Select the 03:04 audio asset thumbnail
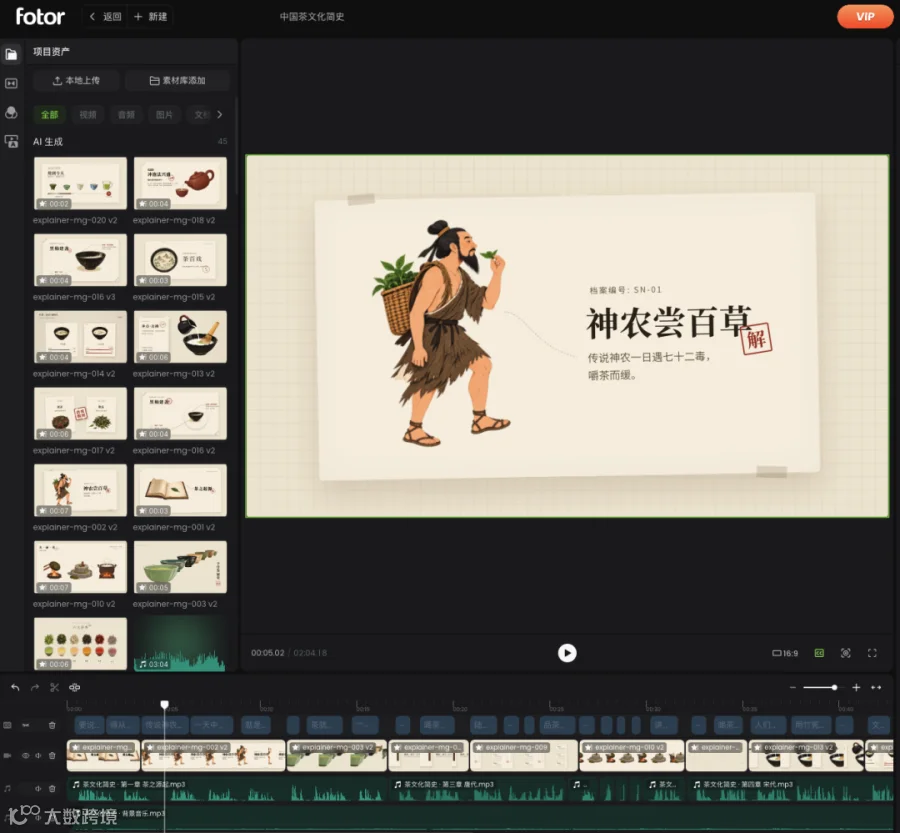 [x=180, y=644]
